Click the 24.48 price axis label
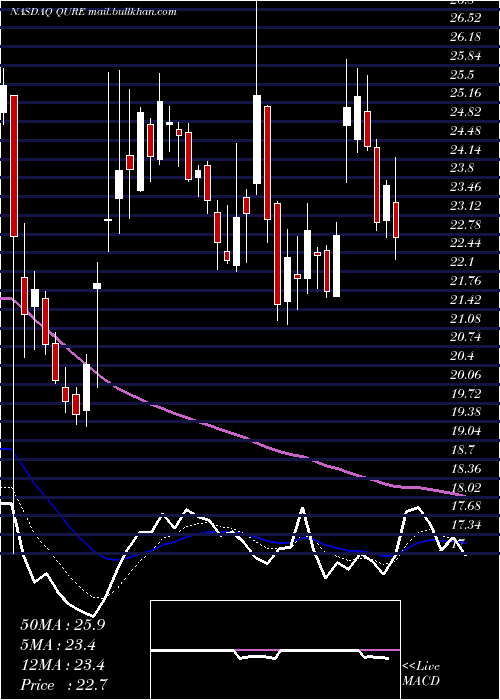The width and height of the screenshot is (500, 700). pyautogui.click(x=465, y=130)
